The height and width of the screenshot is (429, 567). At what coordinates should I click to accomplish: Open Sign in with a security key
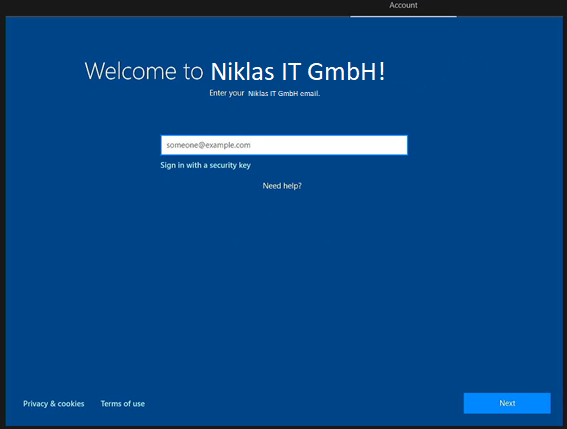[x=205, y=165]
